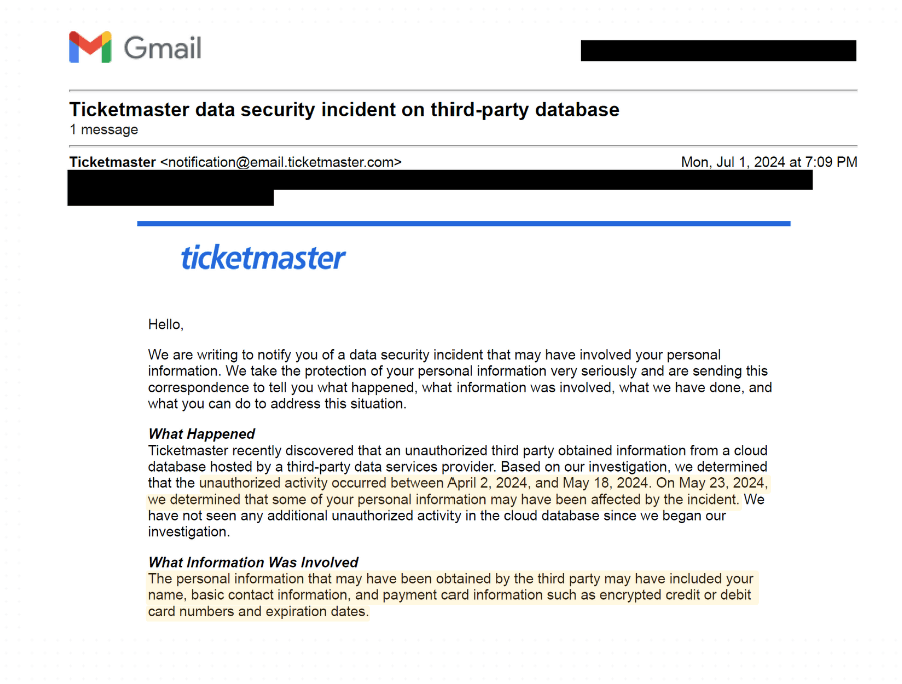
Task: Click highlighted "card numbers and expiration dates" line
Action: click(257, 612)
